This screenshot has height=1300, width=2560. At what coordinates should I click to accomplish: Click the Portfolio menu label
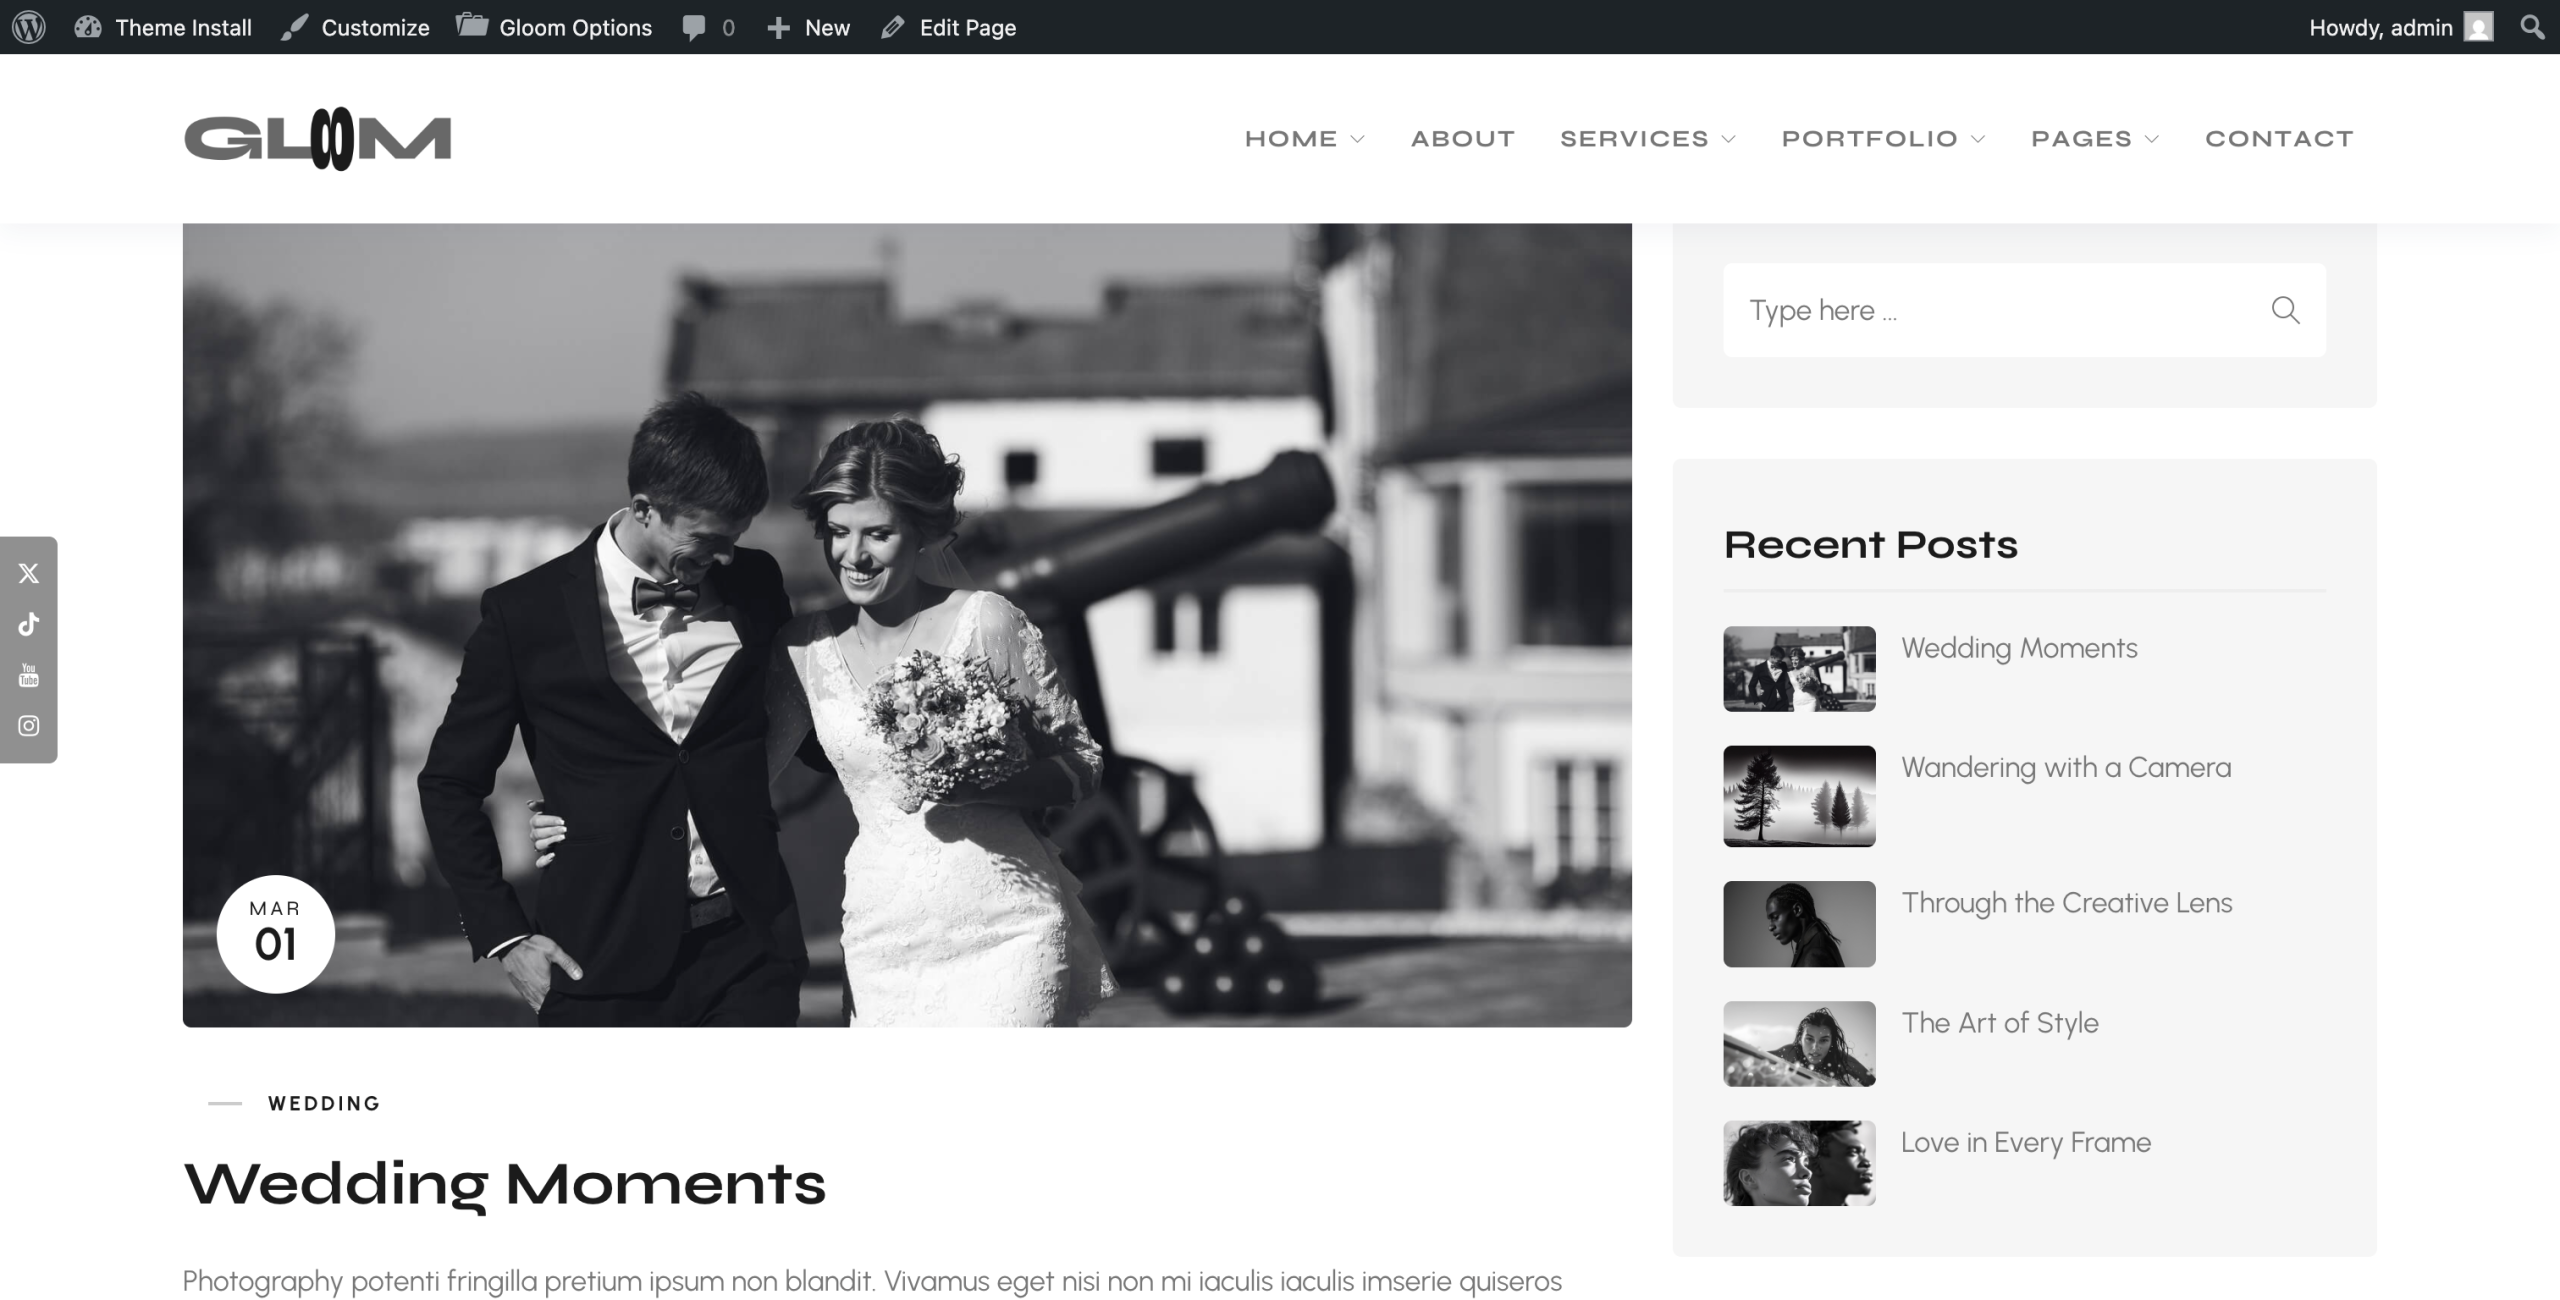tap(1870, 139)
